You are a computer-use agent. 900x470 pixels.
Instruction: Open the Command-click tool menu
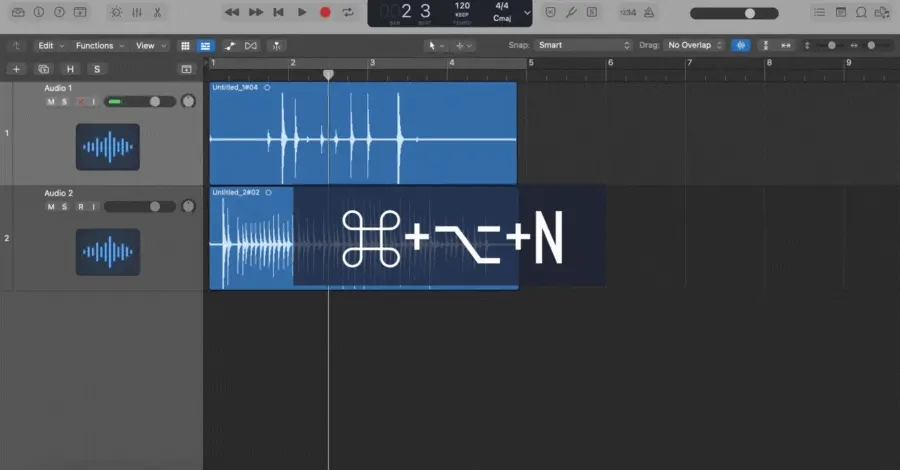(x=463, y=46)
